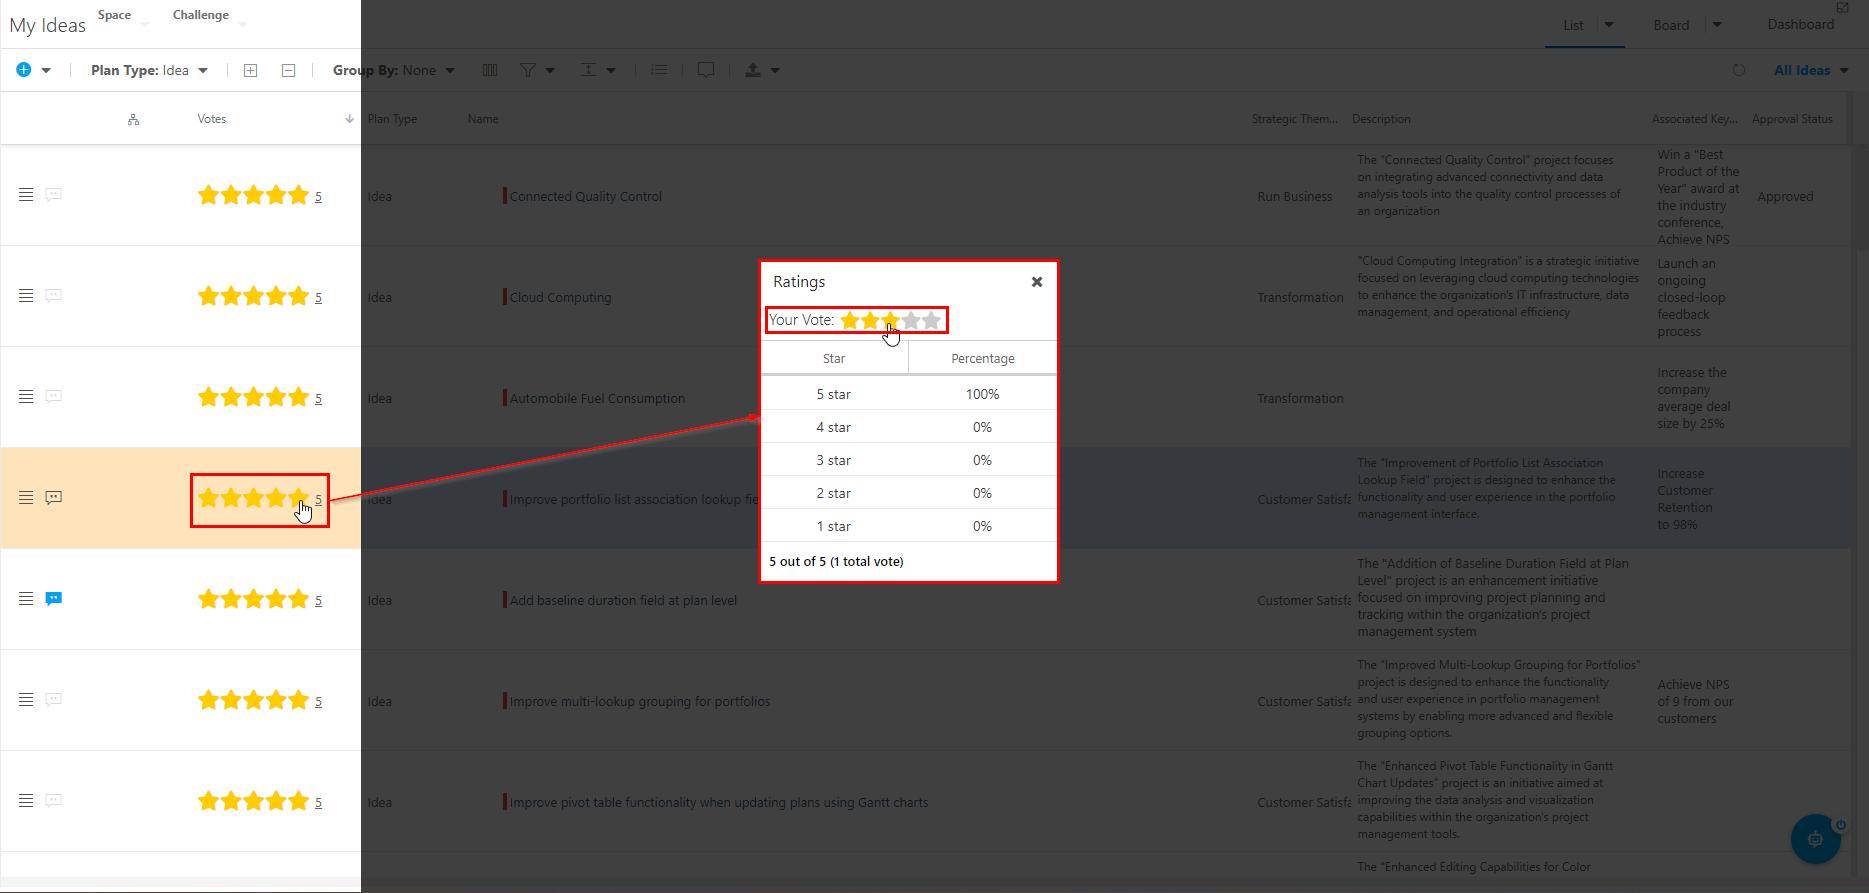Click the Percentage column header in Ratings
The width and height of the screenshot is (1869, 893).
[982, 359]
